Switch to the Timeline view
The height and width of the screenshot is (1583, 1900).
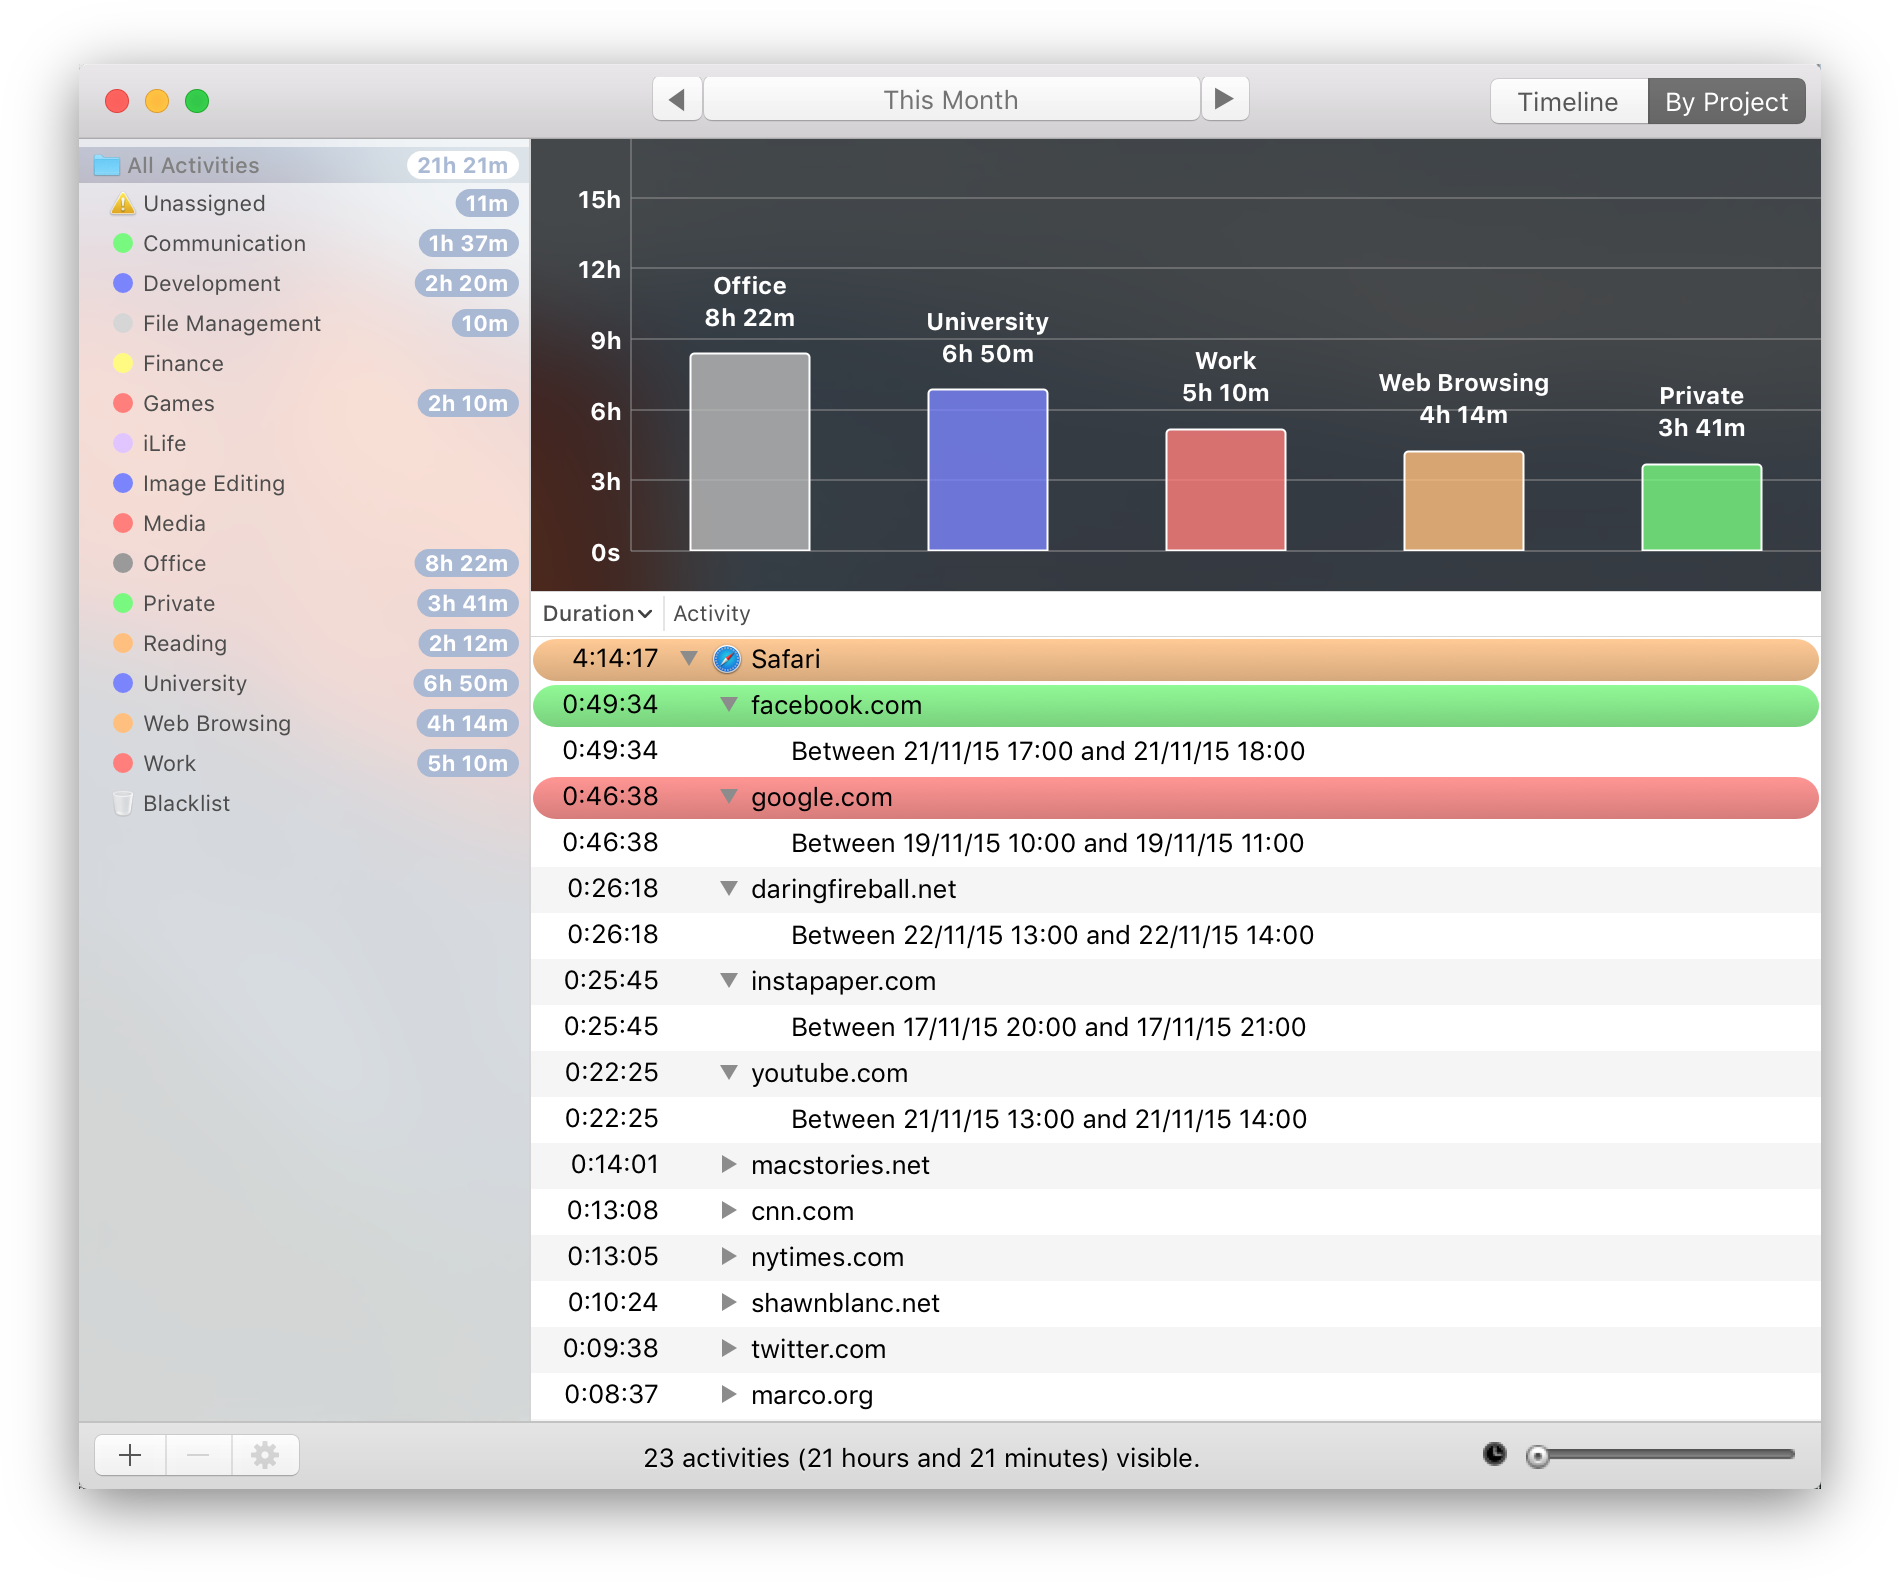click(x=1568, y=102)
